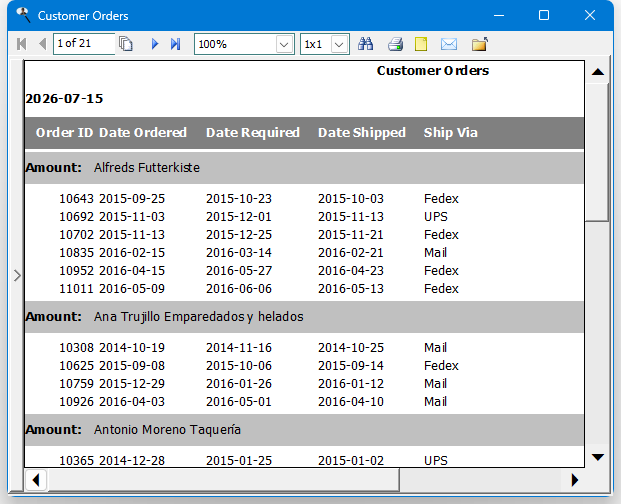Click order ID 10952
Image resolution: width=621 pixels, height=504 pixels.
point(76,270)
